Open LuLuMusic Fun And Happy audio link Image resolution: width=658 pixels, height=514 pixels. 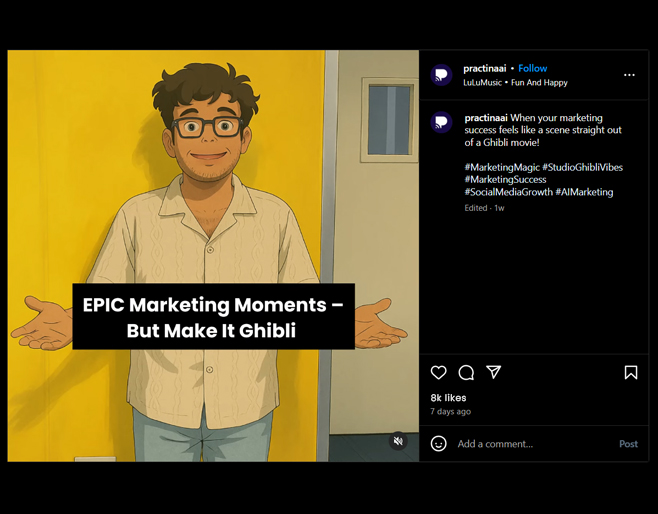[515, 83]
